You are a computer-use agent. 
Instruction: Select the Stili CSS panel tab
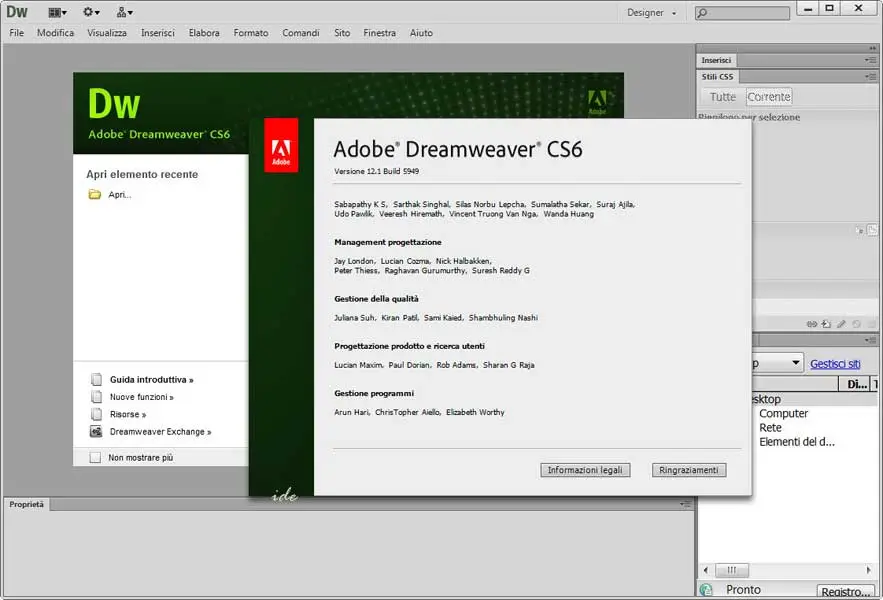pyautogui.click(x=717, y=77)
